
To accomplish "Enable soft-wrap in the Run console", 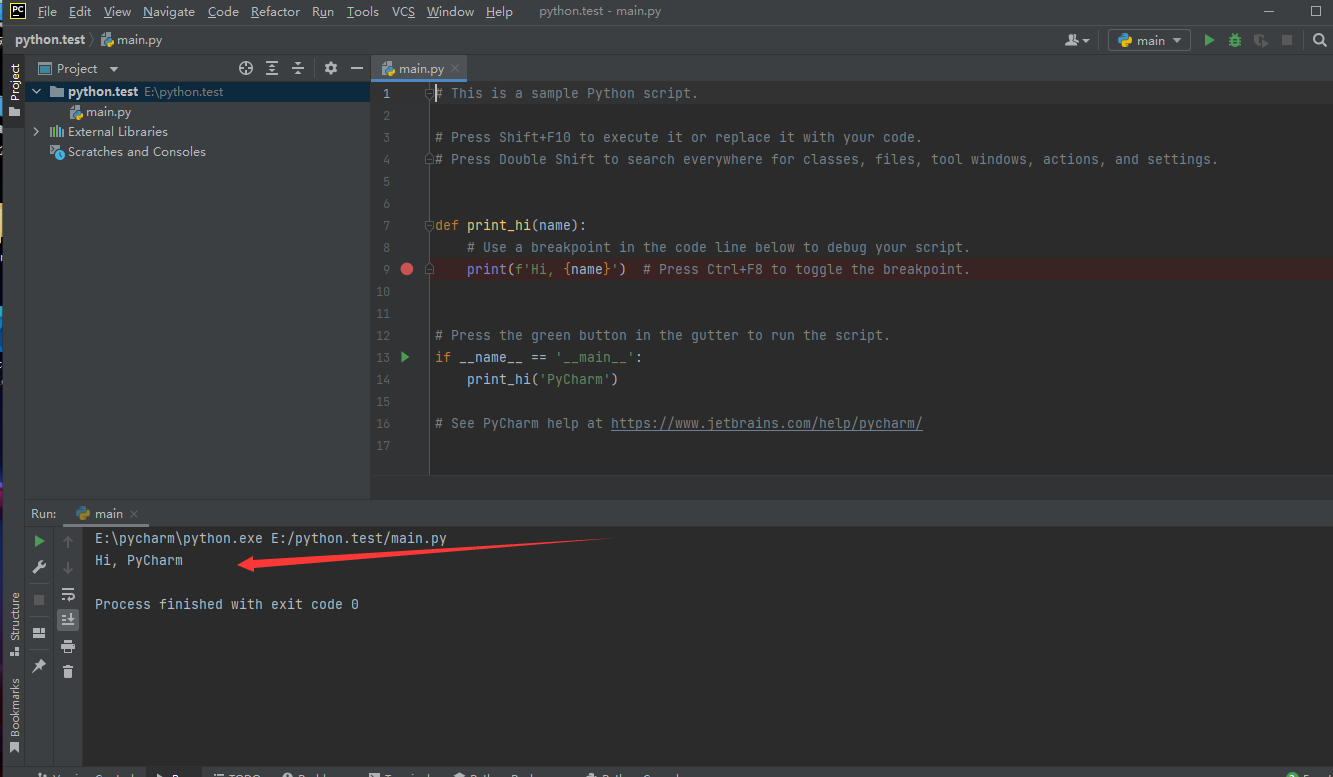I will (x=67, y=594).
